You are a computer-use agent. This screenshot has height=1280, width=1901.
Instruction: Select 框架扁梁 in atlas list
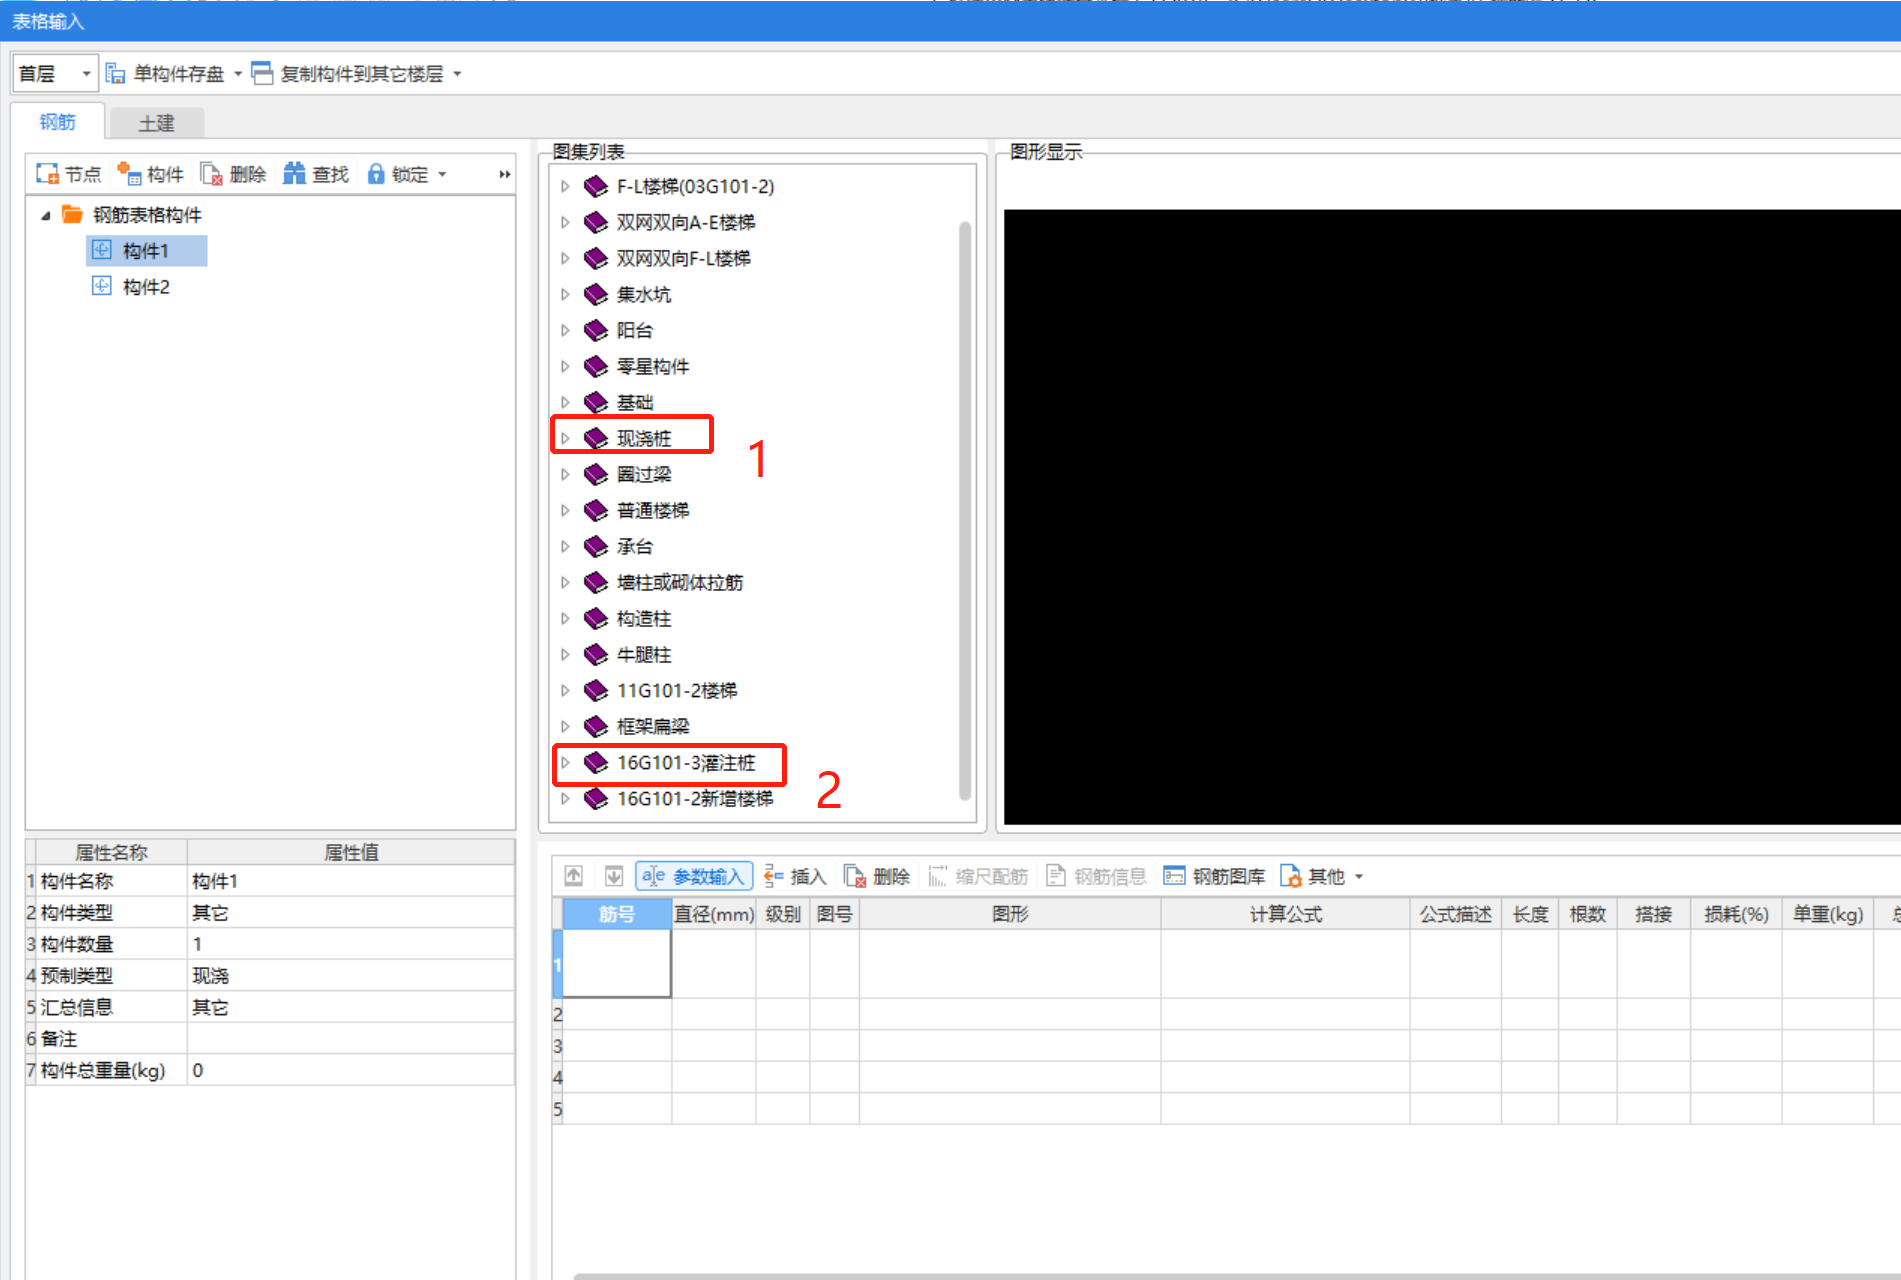pyautogui.click(x=652, y=726)
